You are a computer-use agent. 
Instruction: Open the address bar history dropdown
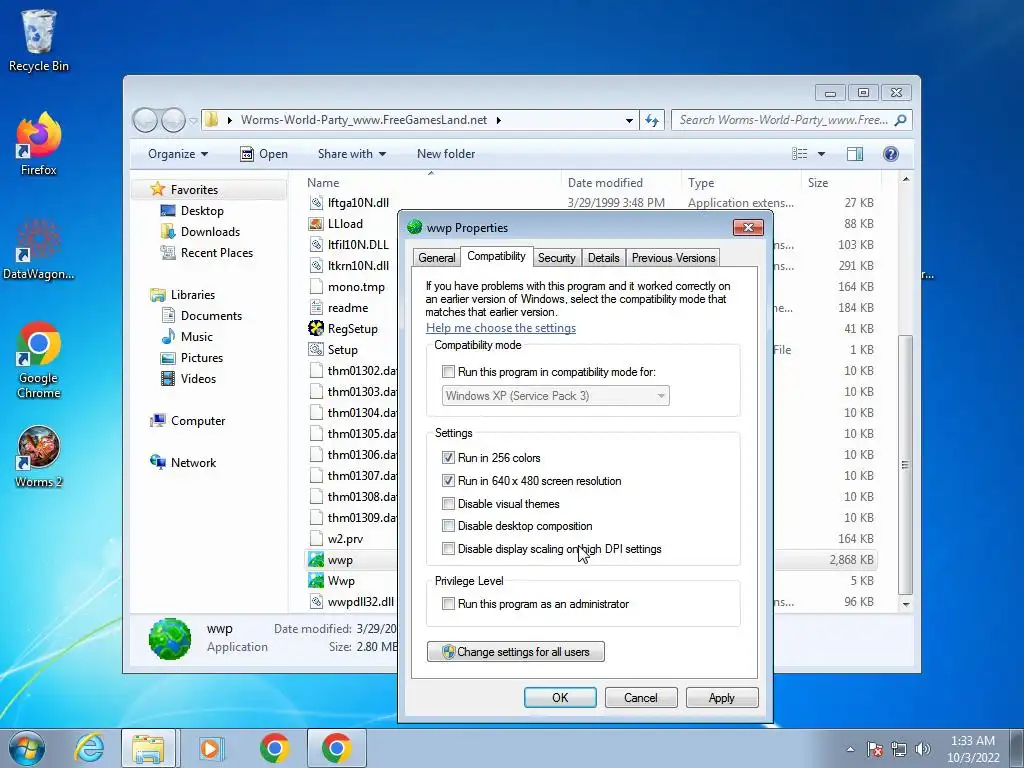click(629, 120)
